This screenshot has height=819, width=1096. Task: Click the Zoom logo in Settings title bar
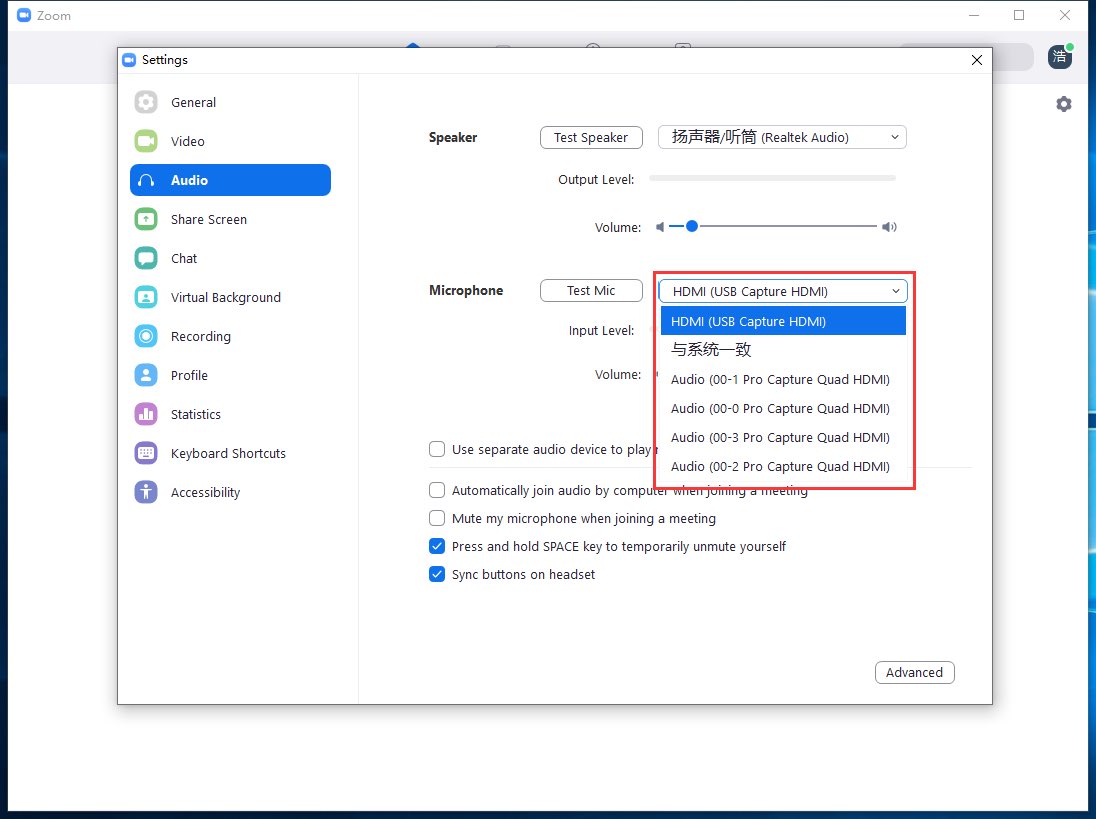129,60
